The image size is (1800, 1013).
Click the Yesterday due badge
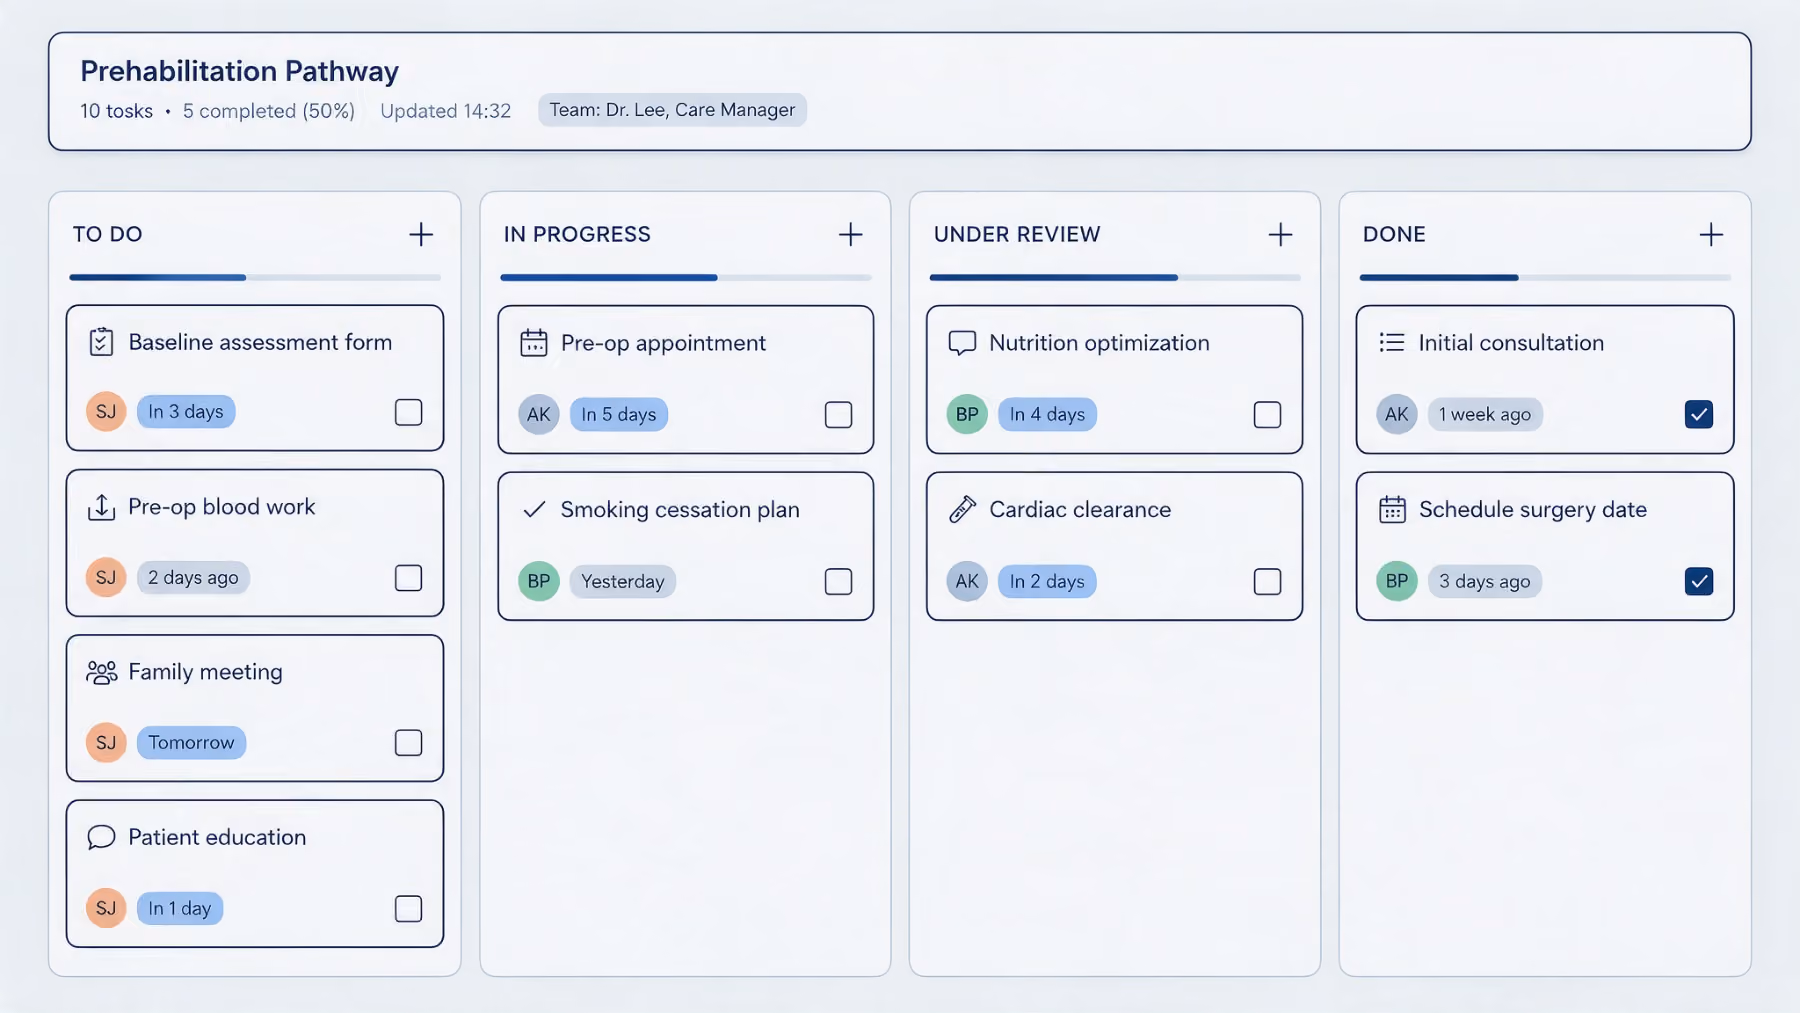[623, 581]
